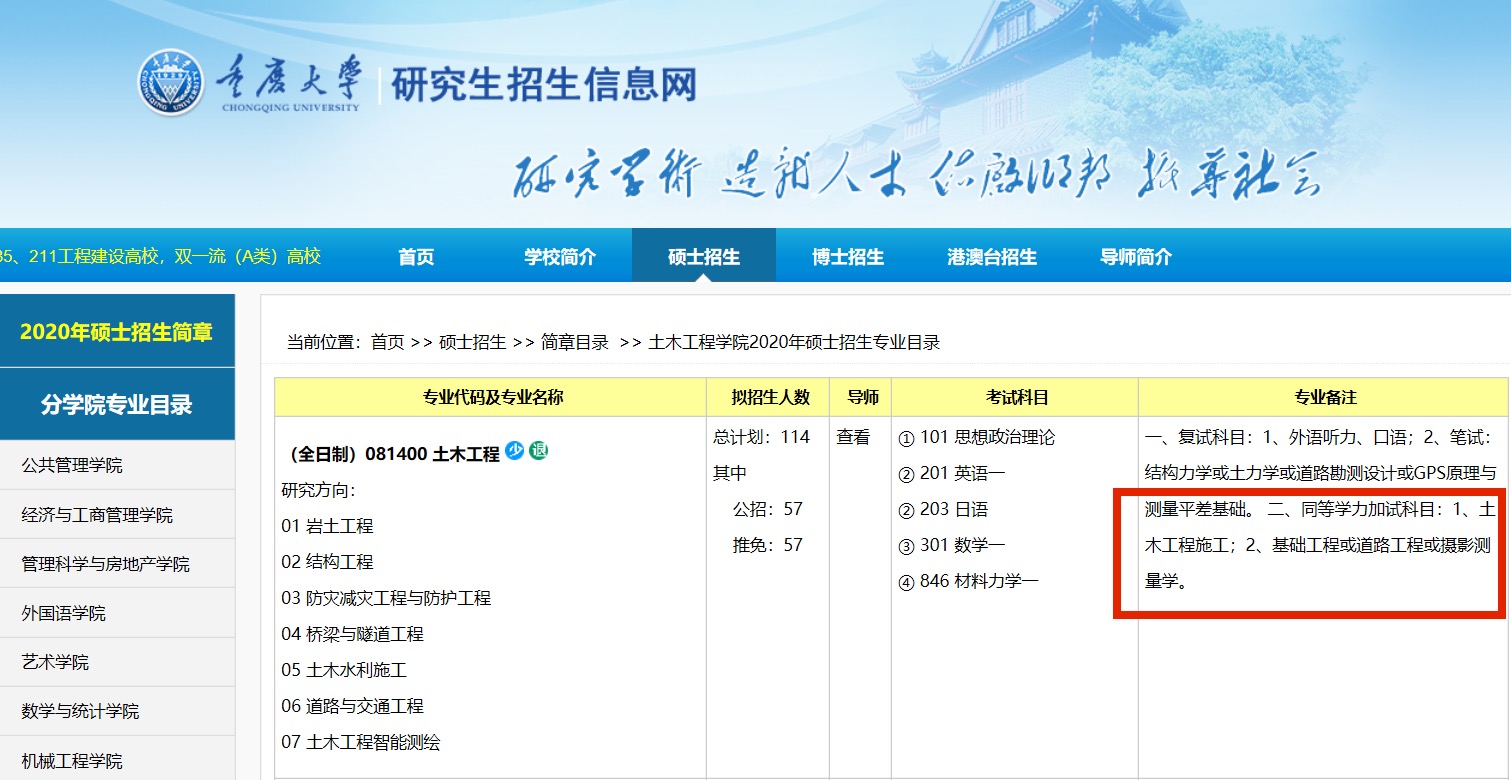Open the 导师简介 navigation tab
The height and width of the screenshot is (780, 1511).
[1136, 256]
